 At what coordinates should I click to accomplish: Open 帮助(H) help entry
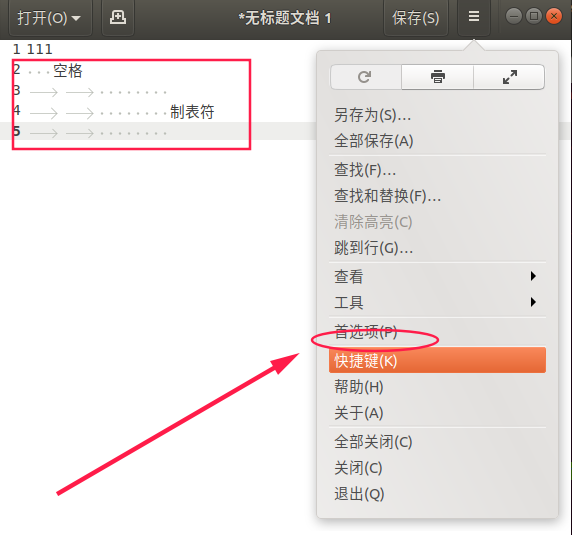click(x=437, y=387)
